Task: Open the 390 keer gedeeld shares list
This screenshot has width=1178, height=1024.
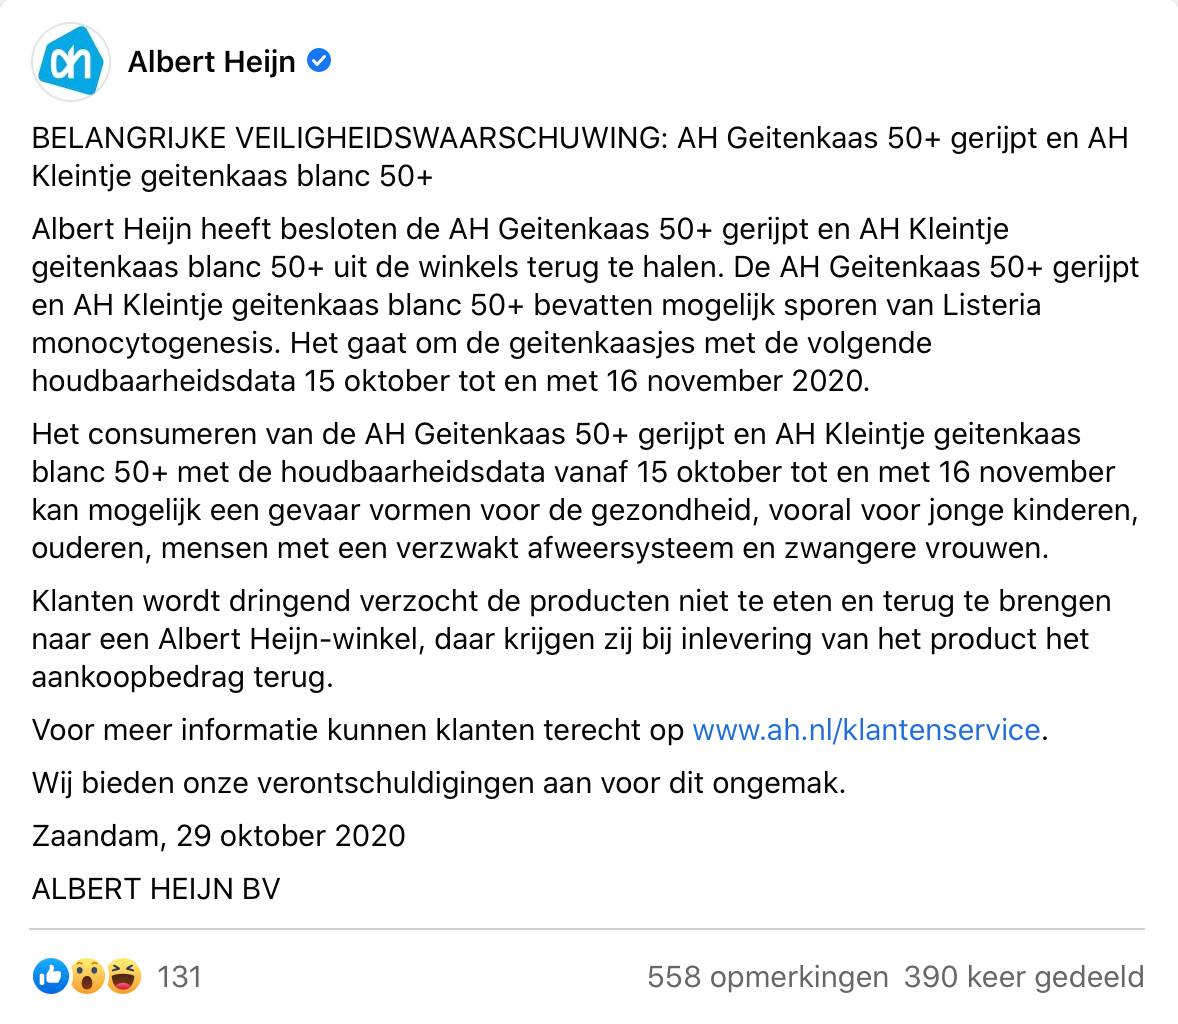Action: click(x=1023, y=976)
